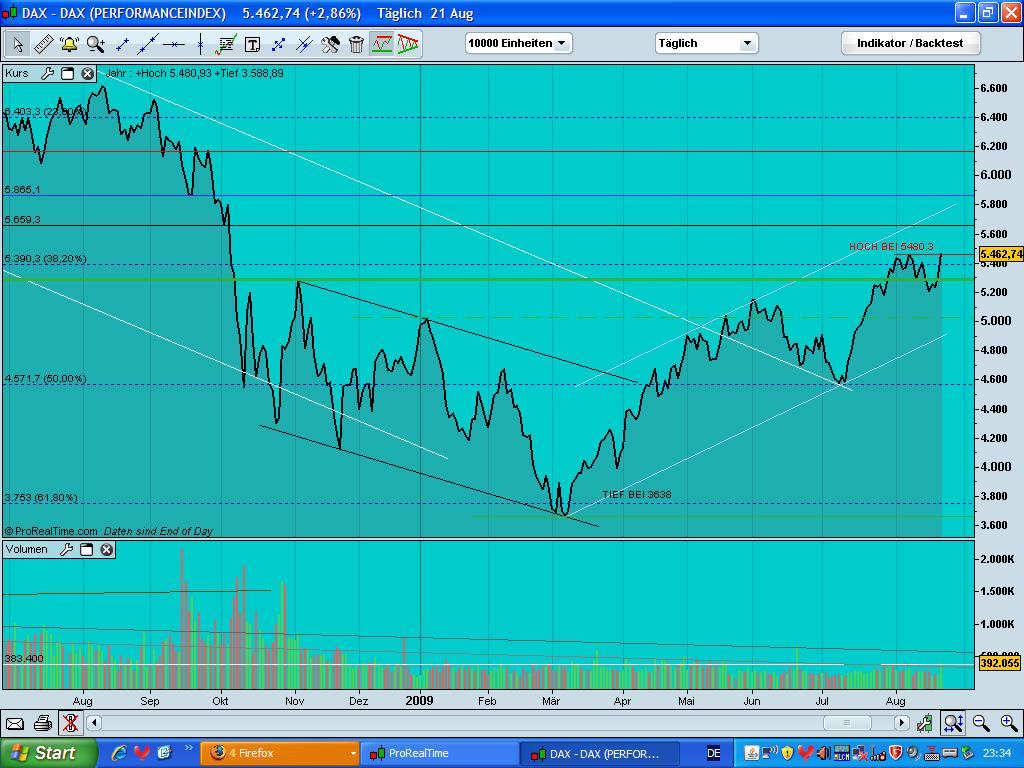
Task: Click the zoom out magnifier icon
Action: (981, 723)
